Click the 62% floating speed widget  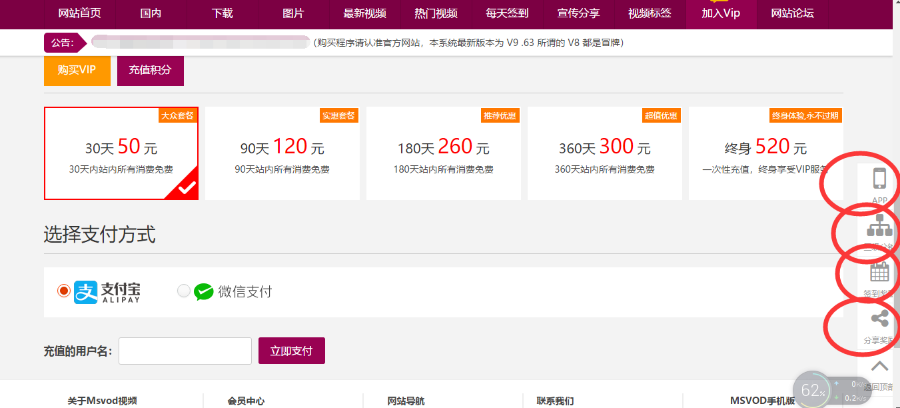point(813,390)
